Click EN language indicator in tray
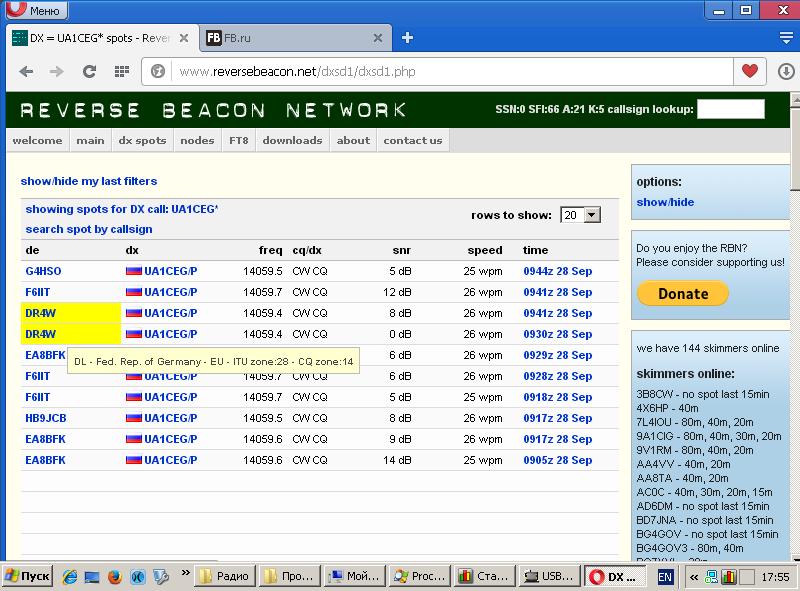This screenshot has height=591, width=800. pos(665,577)
